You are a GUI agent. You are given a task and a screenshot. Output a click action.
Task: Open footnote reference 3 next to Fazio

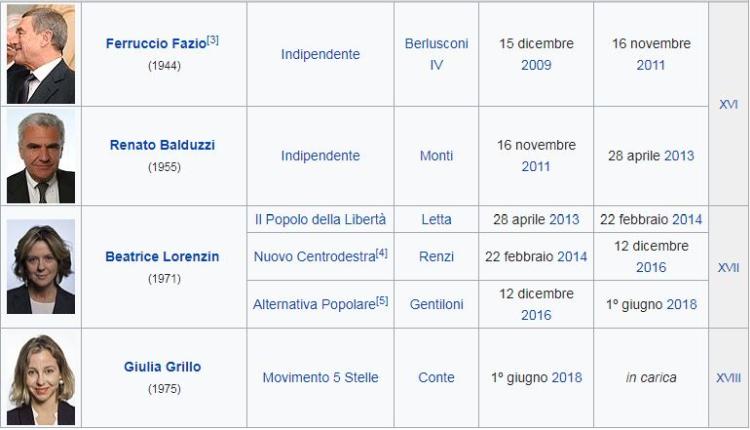coord(213,40)
